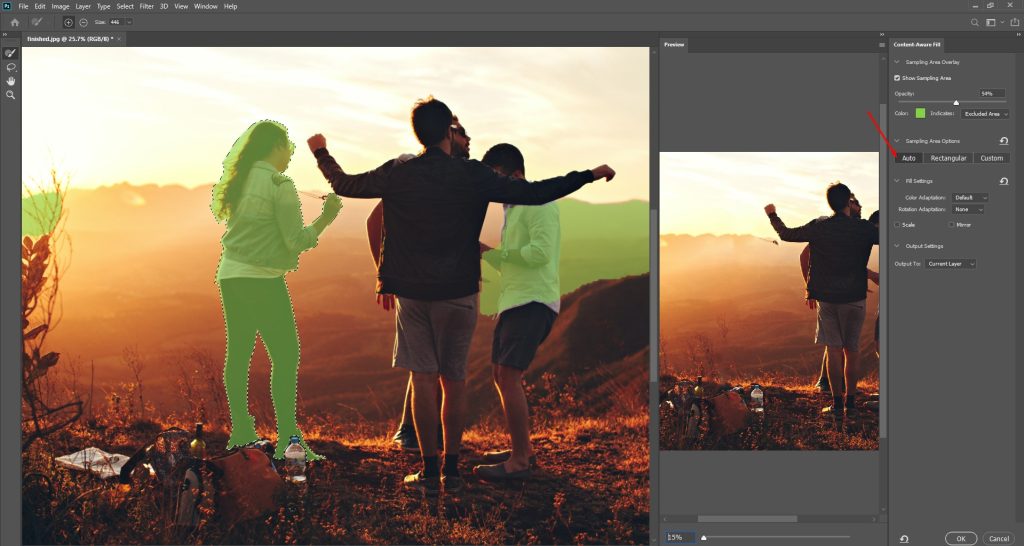Screen dimensions: 1024x546
Task: Click the Sampling Brush preset icon in options bar
Action: tap(37, 22)
